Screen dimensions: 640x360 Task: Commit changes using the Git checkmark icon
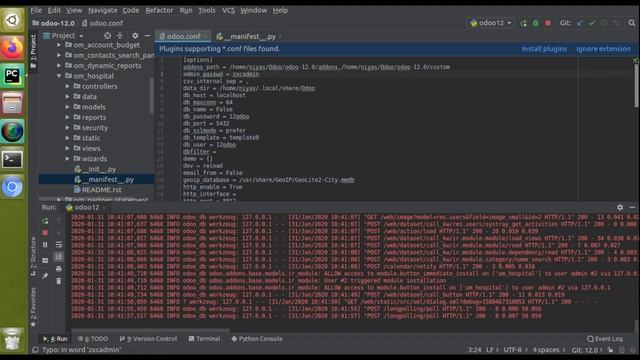(592, 23)
